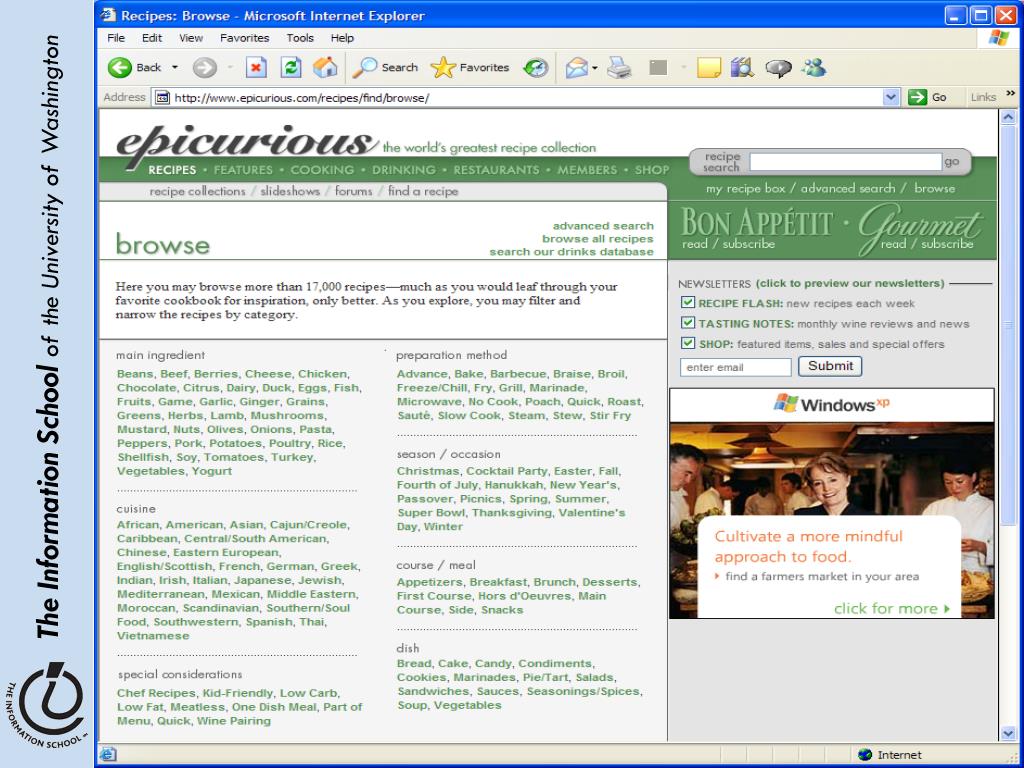Viewport: 1024px width, 768px height.
Task: Stop page loading with red X icon
Action: (256, 67)
